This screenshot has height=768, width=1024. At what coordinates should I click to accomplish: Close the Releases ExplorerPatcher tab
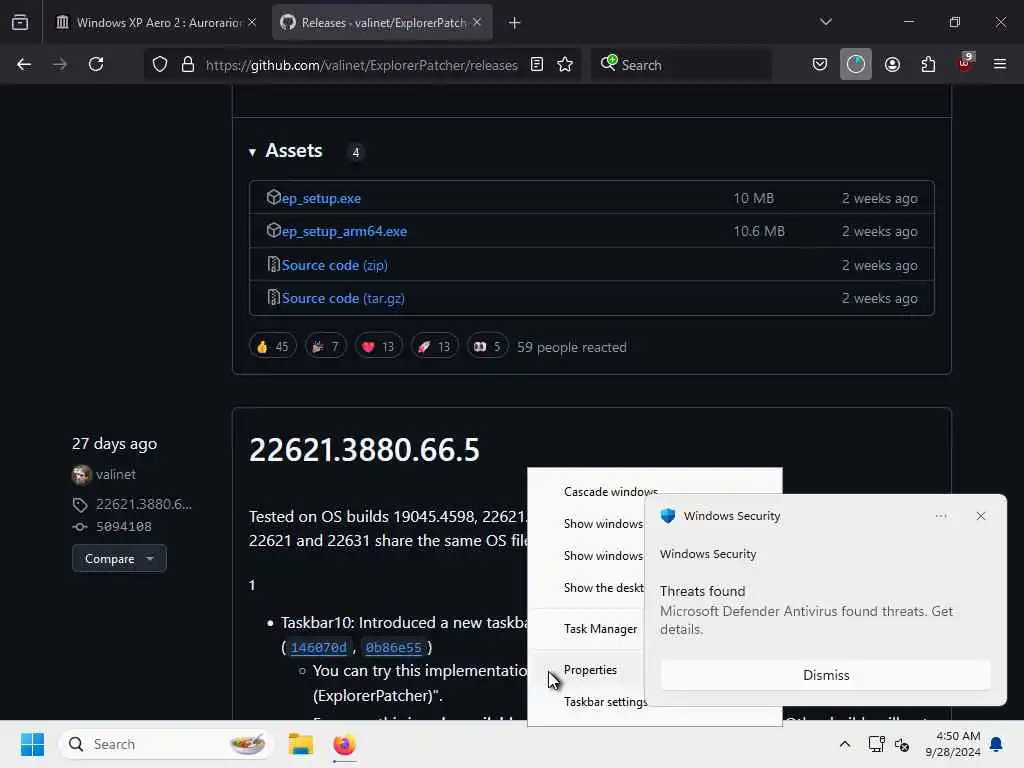click(x=477, y=22)
